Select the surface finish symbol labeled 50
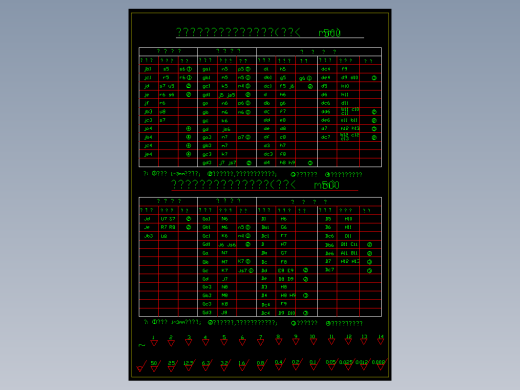The width and height of the screenshot is (520, 390). [x=155, y=366]
